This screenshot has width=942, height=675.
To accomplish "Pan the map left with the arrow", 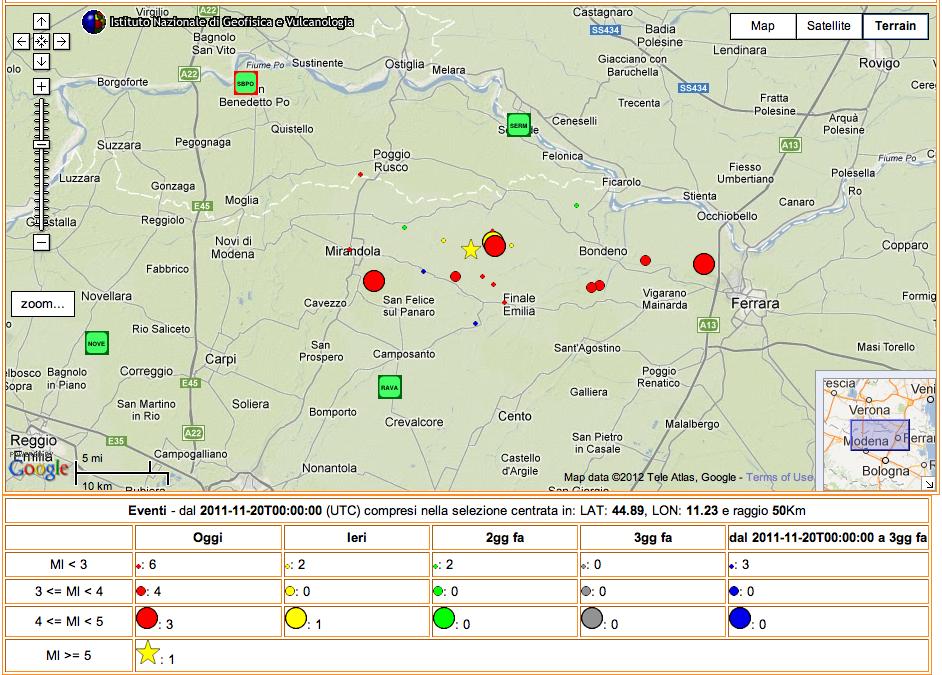I will 21,41.
